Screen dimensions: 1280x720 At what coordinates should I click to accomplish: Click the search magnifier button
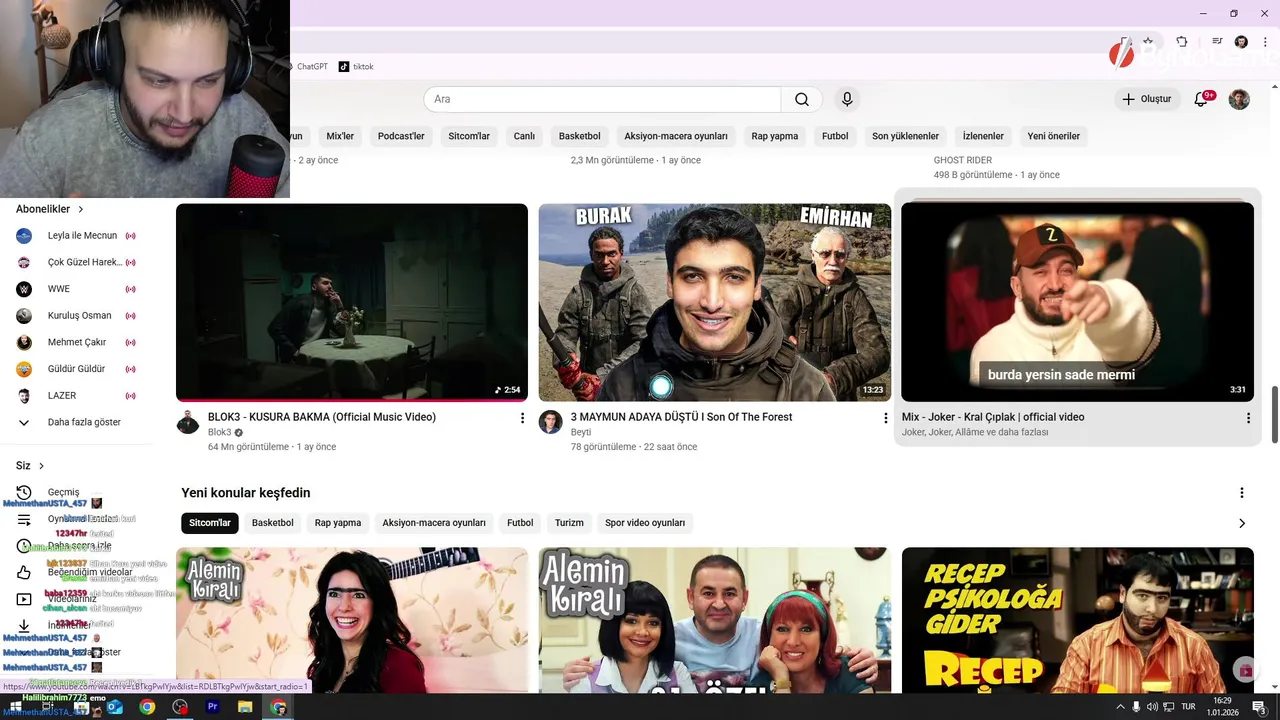pyautogui.click(x=801, y=99)
